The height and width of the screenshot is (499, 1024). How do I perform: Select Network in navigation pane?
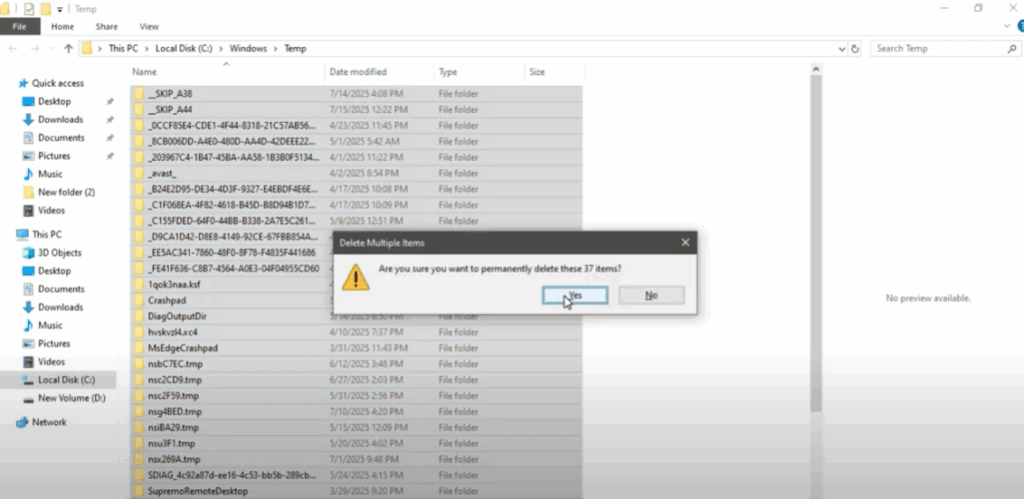pos(49,422)
